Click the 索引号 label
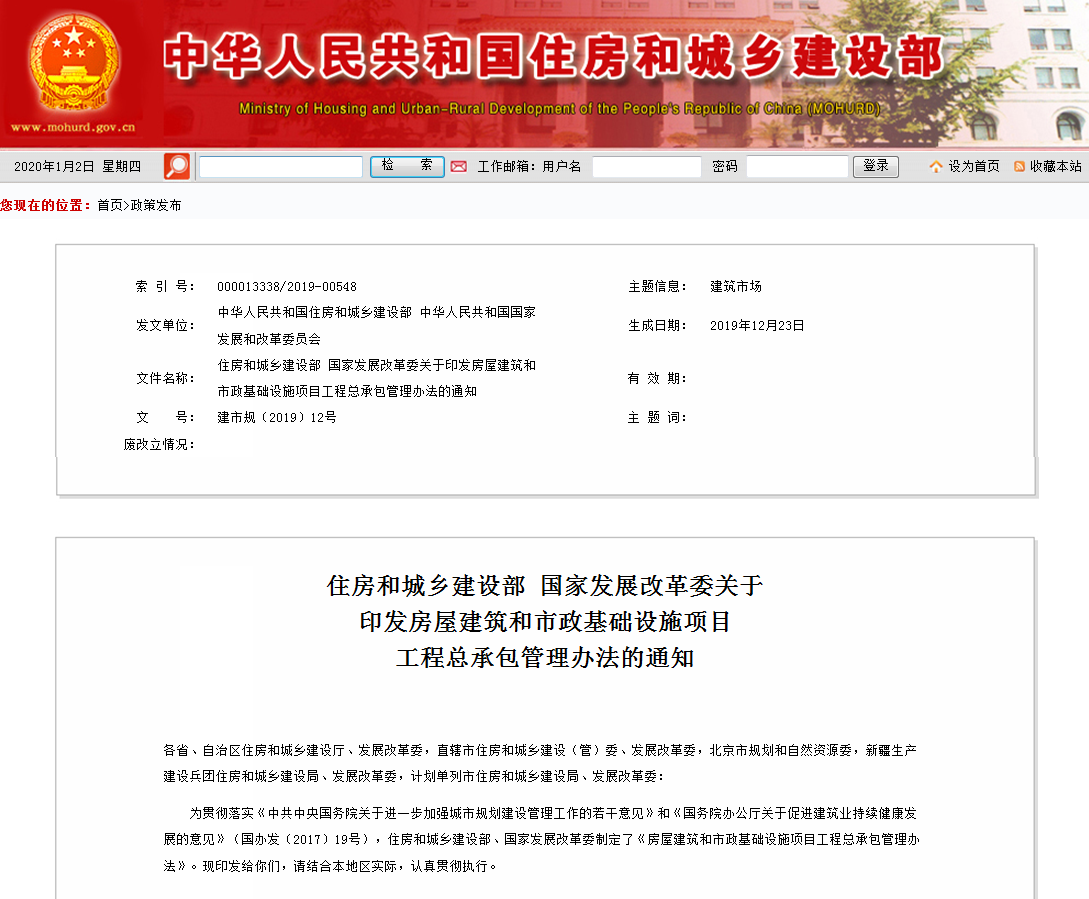1089x899 pixels. [x=165, y=286]
